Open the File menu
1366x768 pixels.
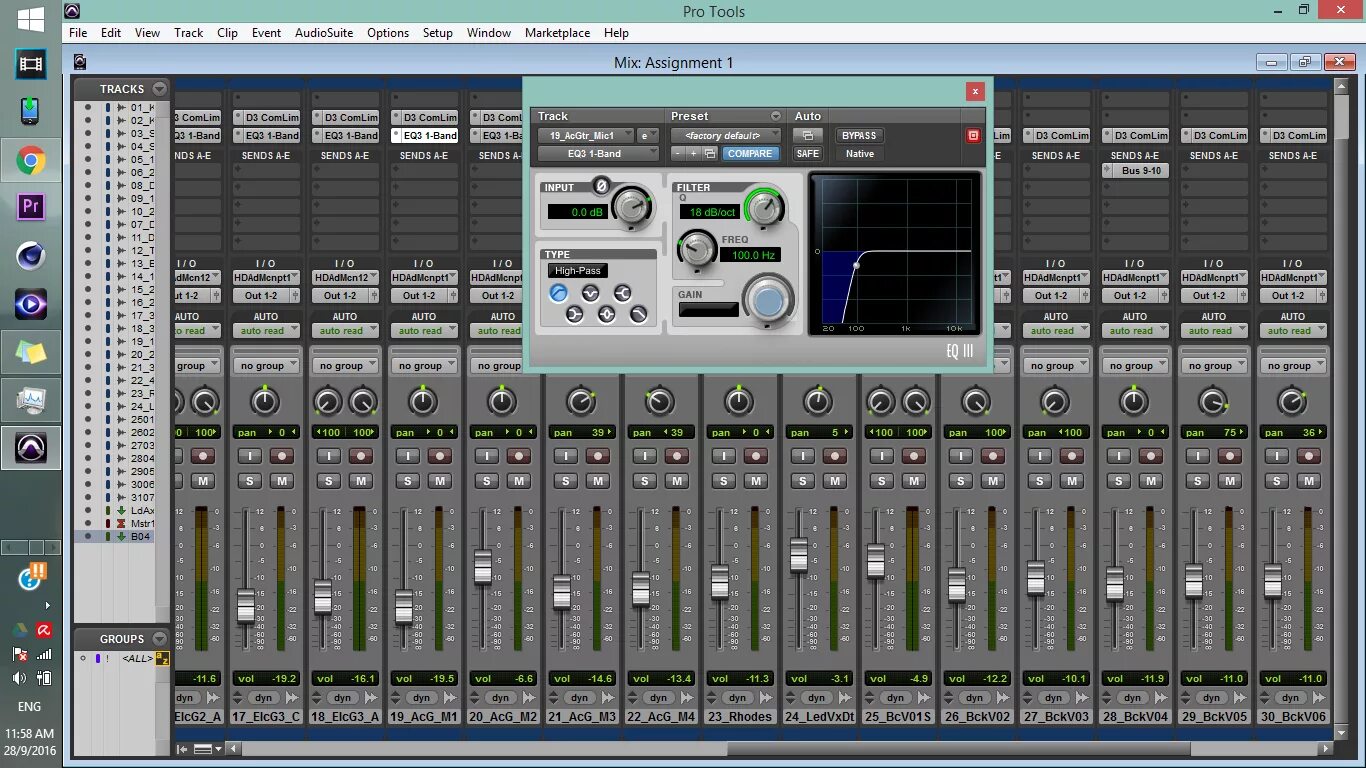click(78, 32)
